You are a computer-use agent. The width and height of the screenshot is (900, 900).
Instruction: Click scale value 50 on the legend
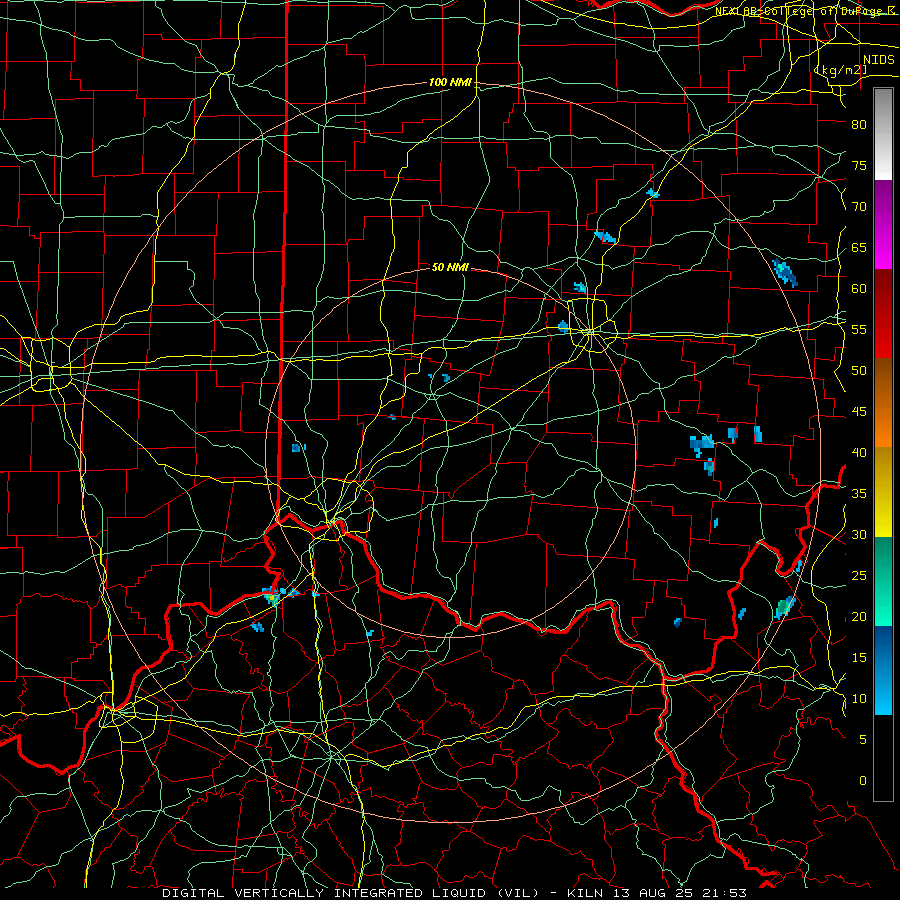point(859,371)
